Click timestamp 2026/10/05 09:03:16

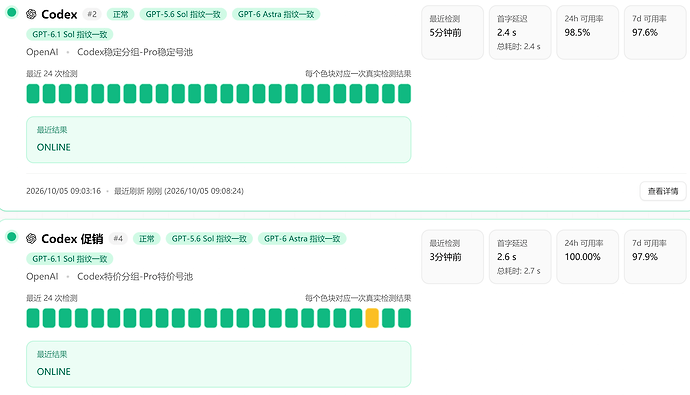63,191
